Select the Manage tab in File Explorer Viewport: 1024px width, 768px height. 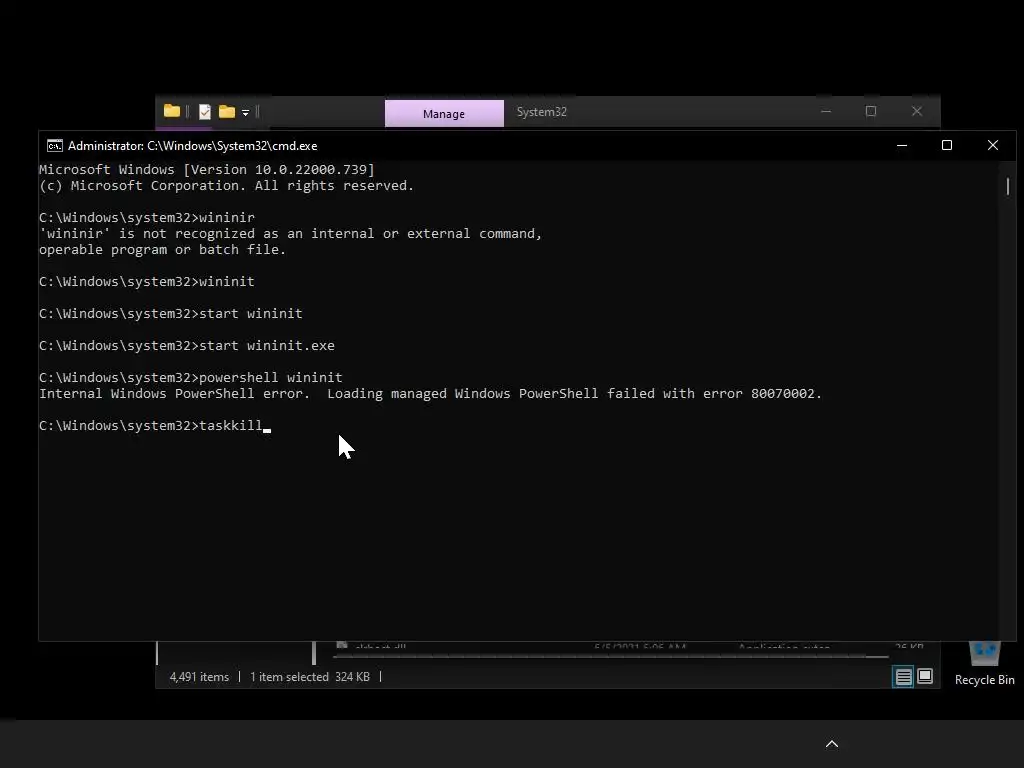click(444, 114)
